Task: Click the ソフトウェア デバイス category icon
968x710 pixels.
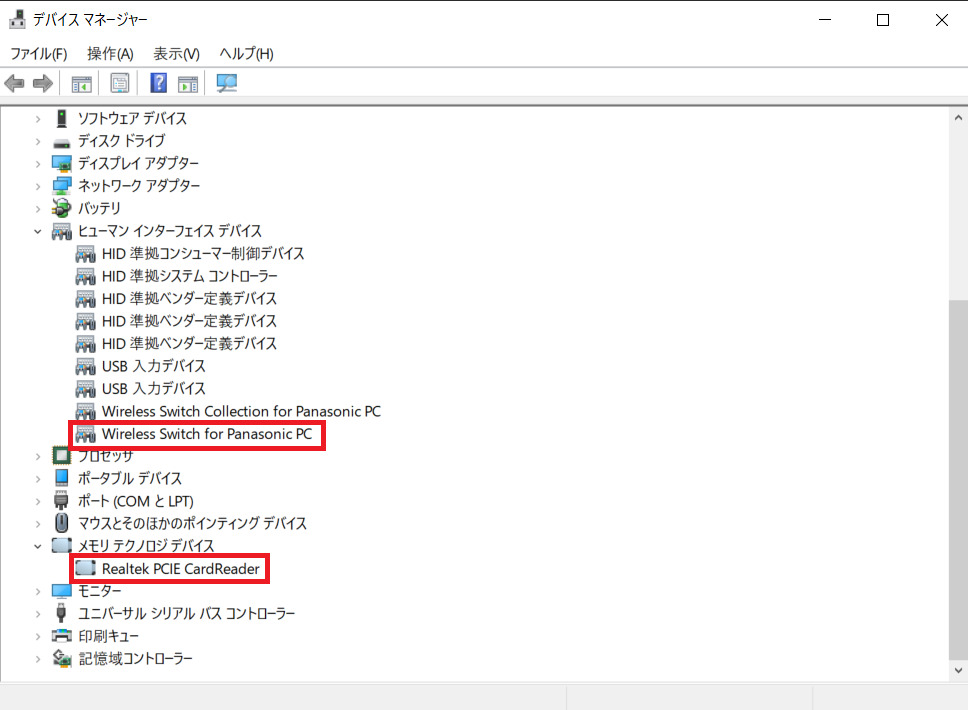Action: [x=62, y=118]
